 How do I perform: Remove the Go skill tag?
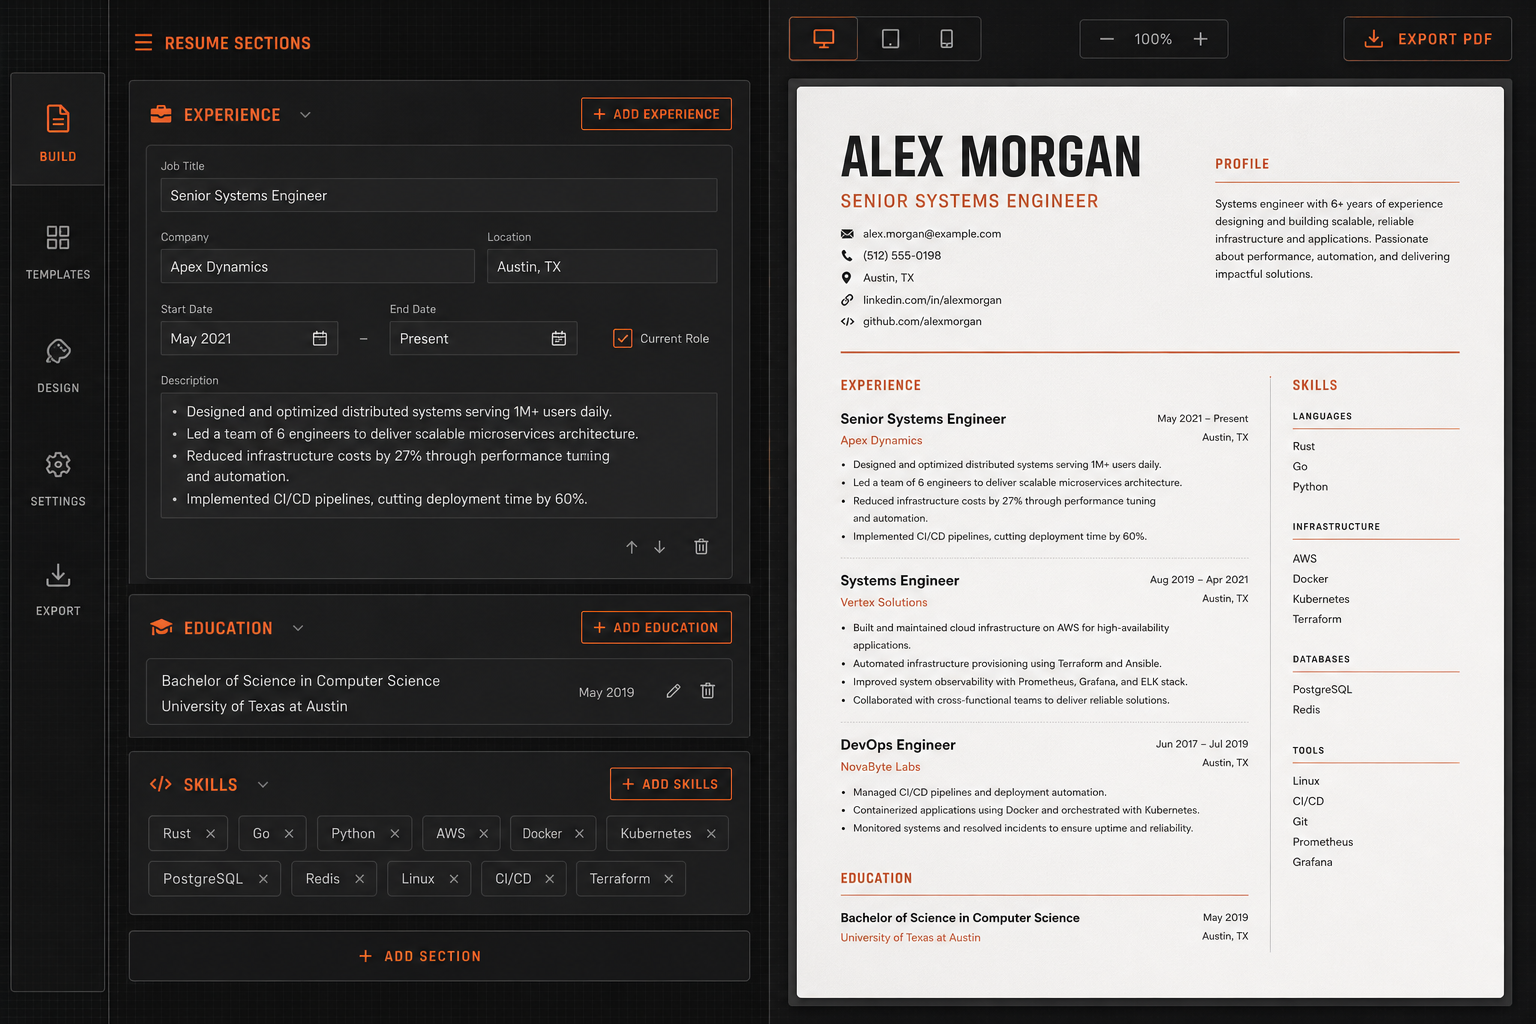[x=289, y=833]
